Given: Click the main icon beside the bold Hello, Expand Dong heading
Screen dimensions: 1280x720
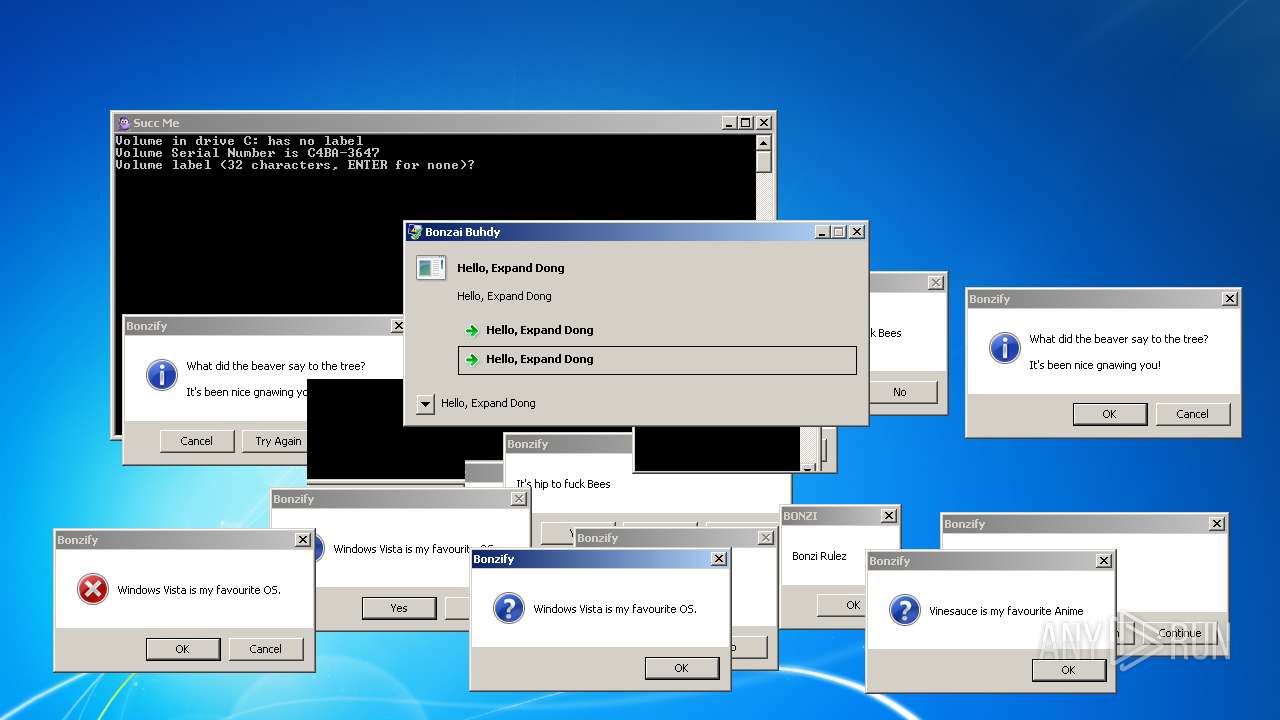Looking at the screenshot, I should [431, 268].
